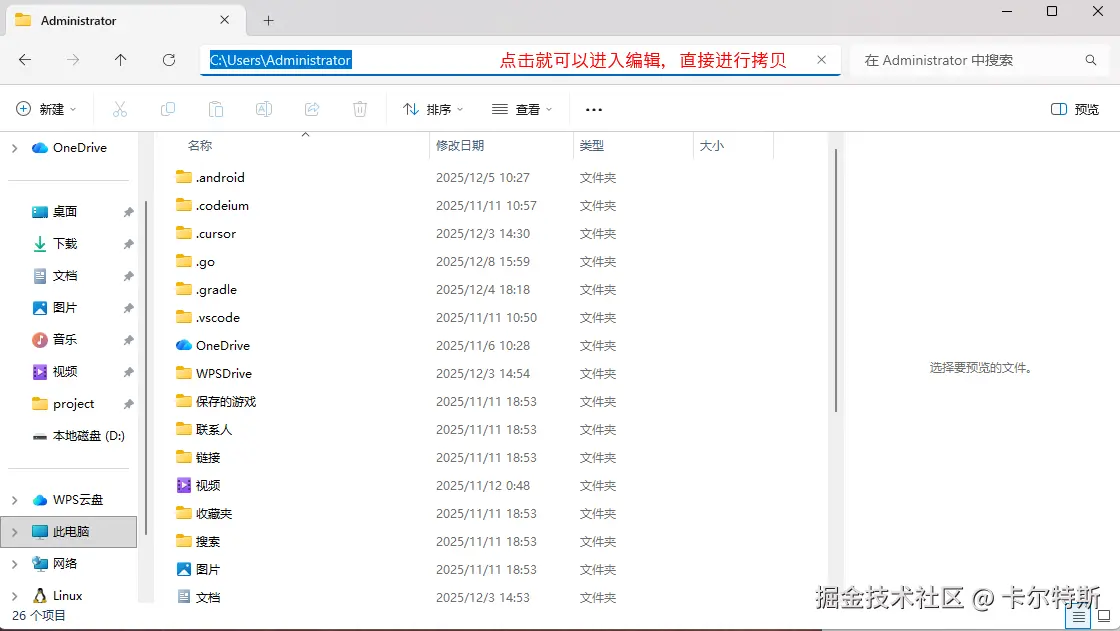The width and height of the screenshot is (1120, 631).
Task: Open 视频 in the quick access list
Action: coord(64,372)
